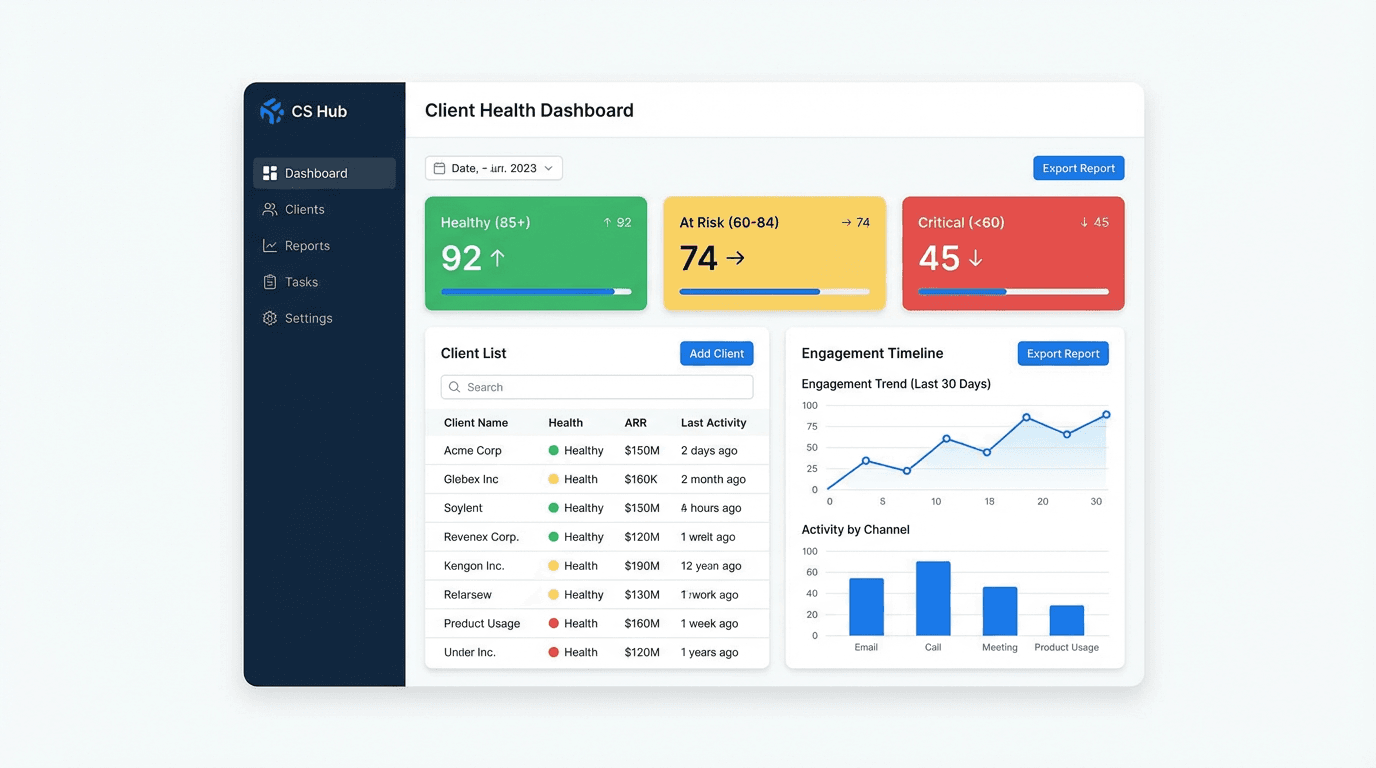Expand the Date dropdown
The width and height of the screenshot is (1376, 768).
coord(548,167)
